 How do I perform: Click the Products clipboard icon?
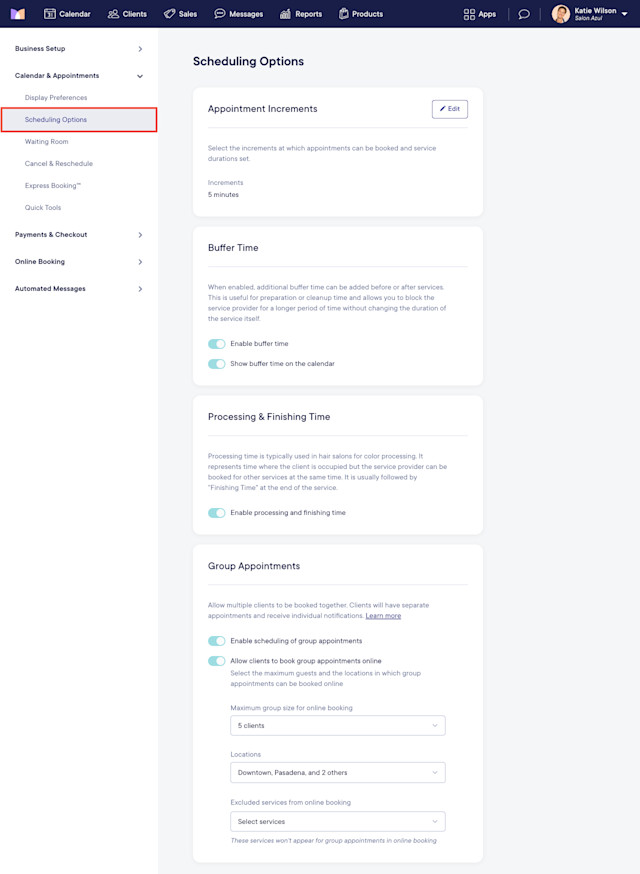pos(343,14)
